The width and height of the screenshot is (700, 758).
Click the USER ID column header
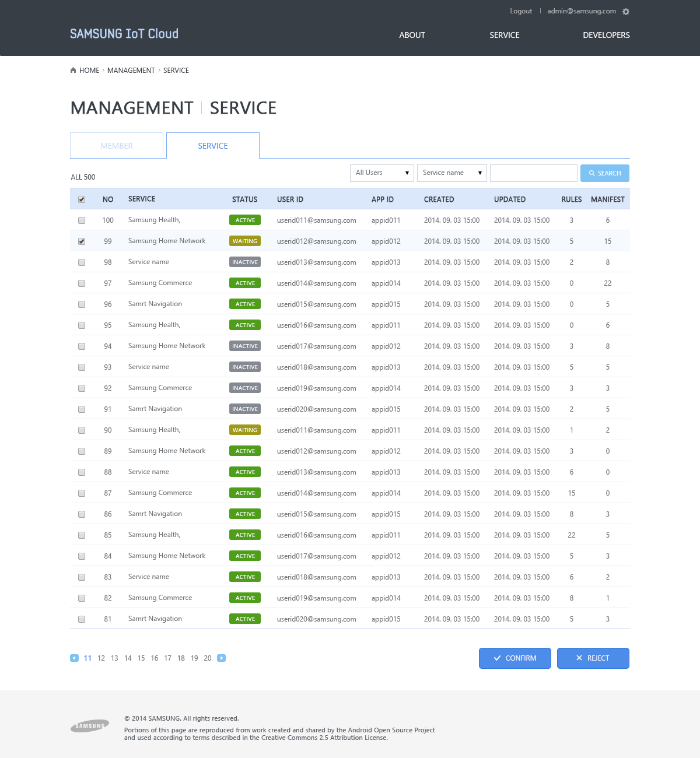point(290,199)
